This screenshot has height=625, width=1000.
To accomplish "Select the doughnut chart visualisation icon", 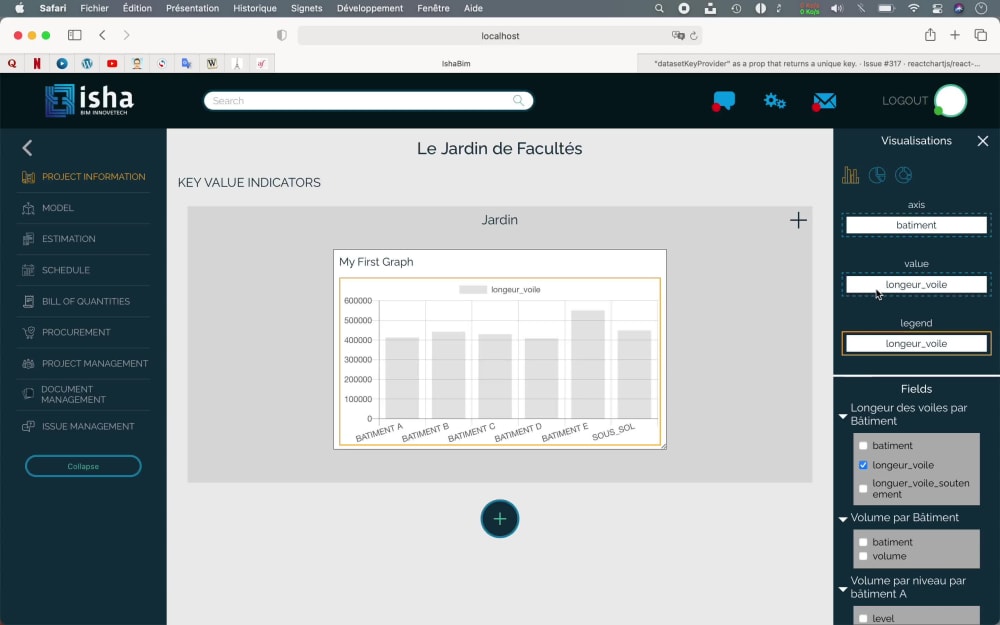I will pyautogui.click(x=904, y=175).
